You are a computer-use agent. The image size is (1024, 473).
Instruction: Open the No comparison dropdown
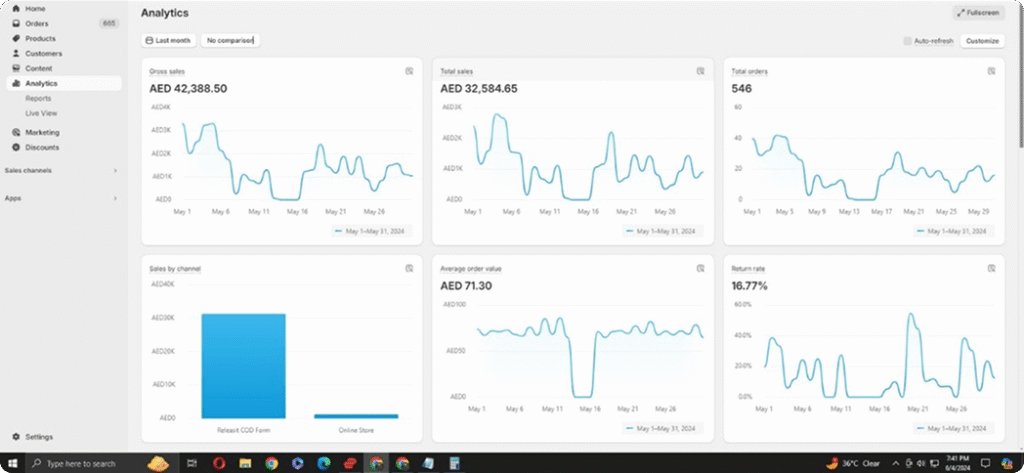click(229, 41)
